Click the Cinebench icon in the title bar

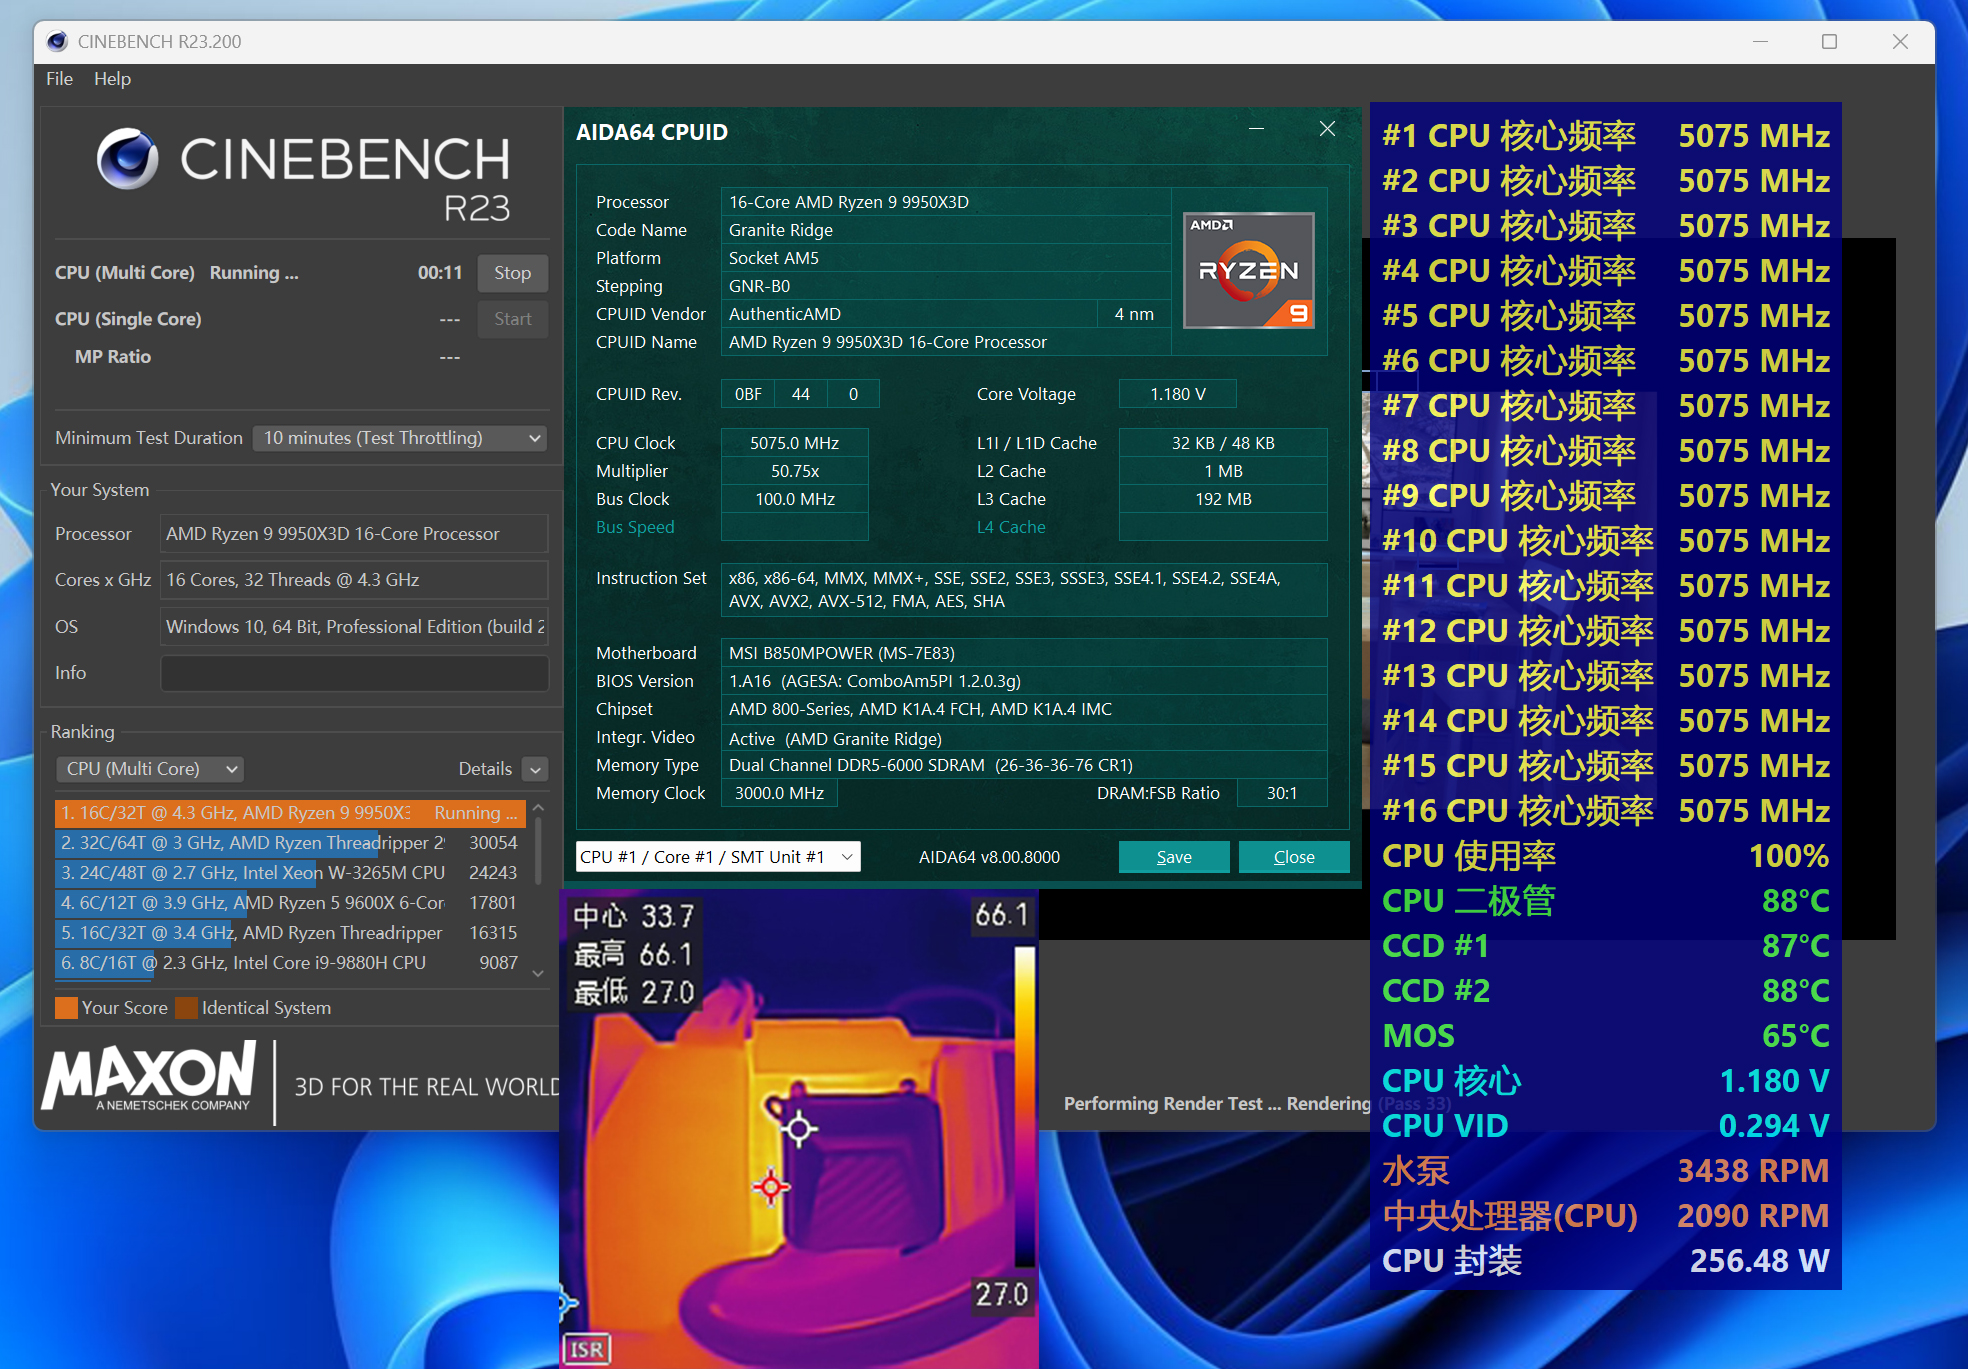pyautogui.click(x=57, y=41)
